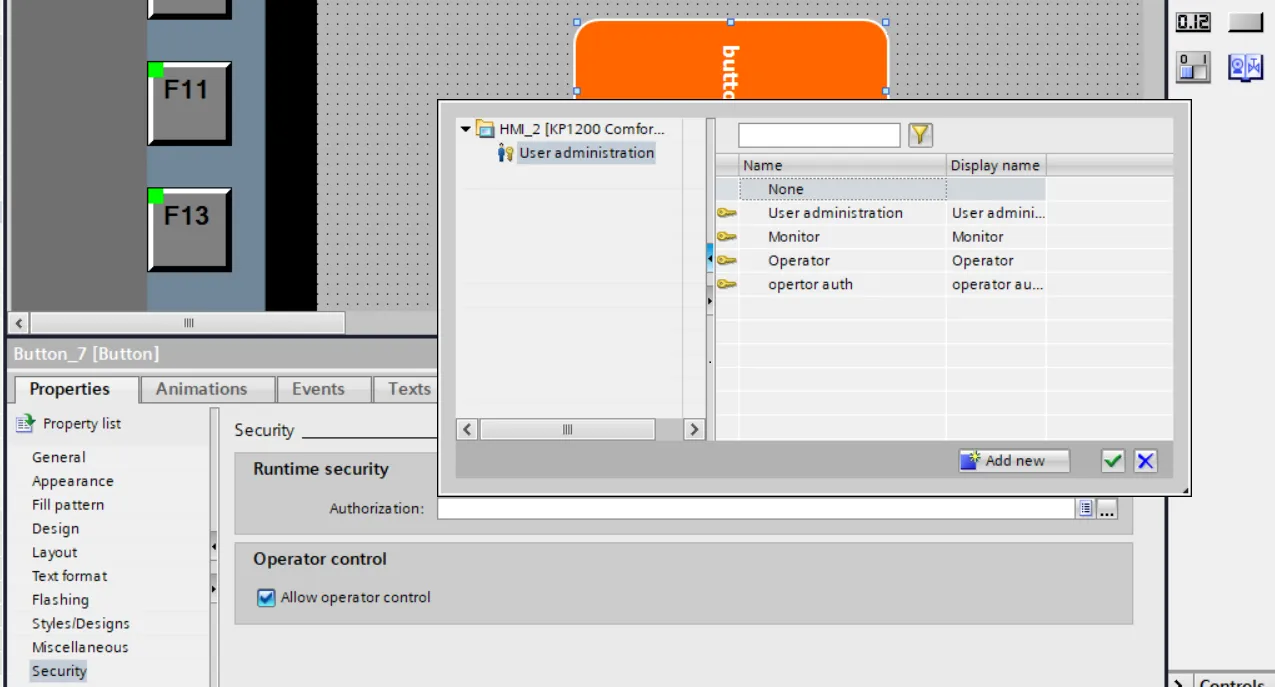Viewport: 1275px width, 687px height.
Task: Confirm selection with the green checkmark
Action: click(1113, 461)
